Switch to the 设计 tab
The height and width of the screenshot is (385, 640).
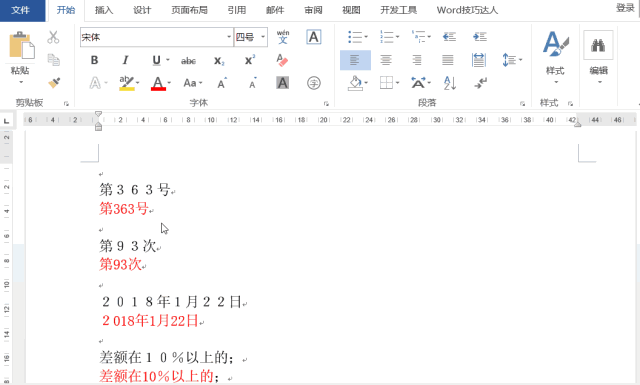point(142,10)
